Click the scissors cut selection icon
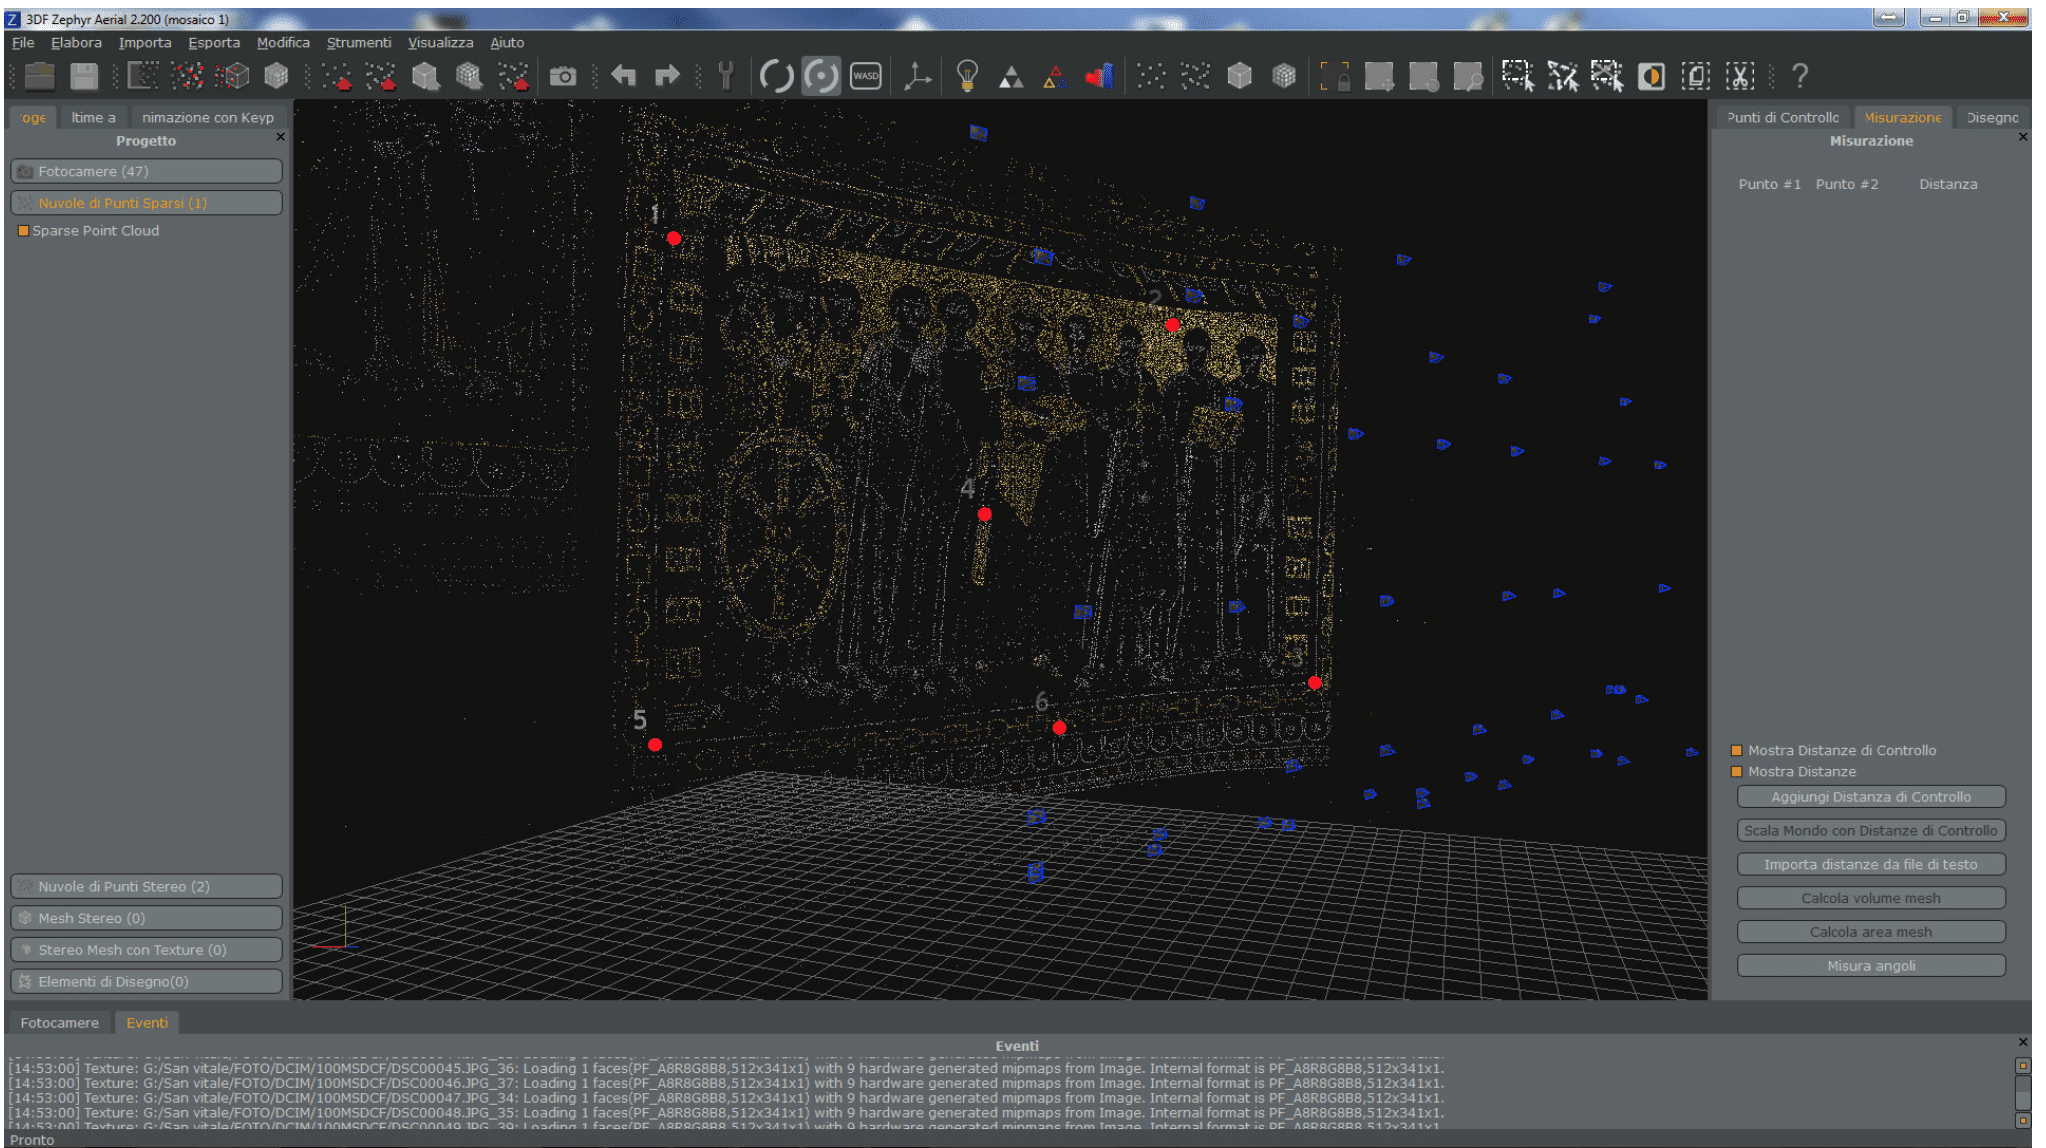The height and width of the screenshot is (1148, 2046). coord(1740,76)
